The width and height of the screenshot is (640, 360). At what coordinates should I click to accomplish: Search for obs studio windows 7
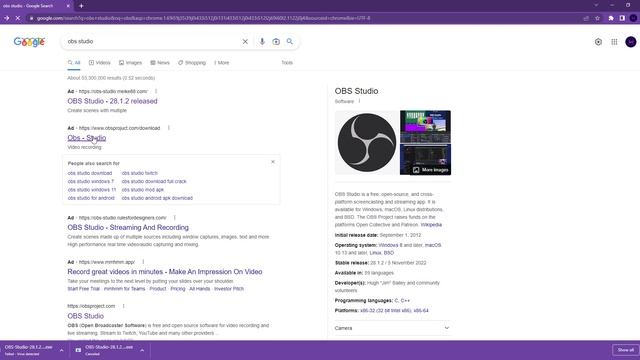tap(91, 181)
